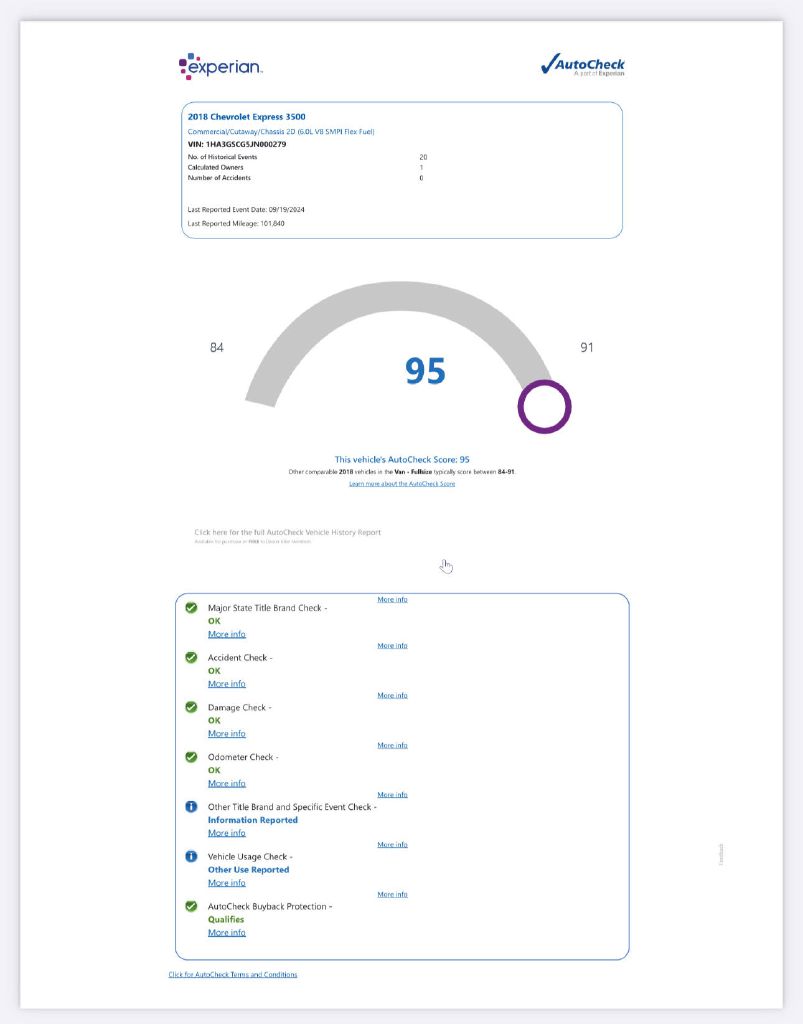Open 'Click for AutoCheck Terms and Conditions' link
803x1024 pixels.
[233, 974]
